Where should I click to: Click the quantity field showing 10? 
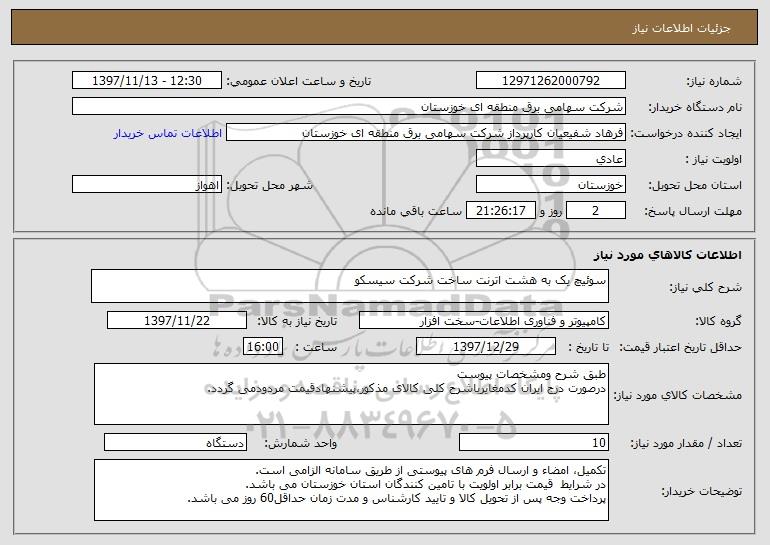(x=534, y=442)
